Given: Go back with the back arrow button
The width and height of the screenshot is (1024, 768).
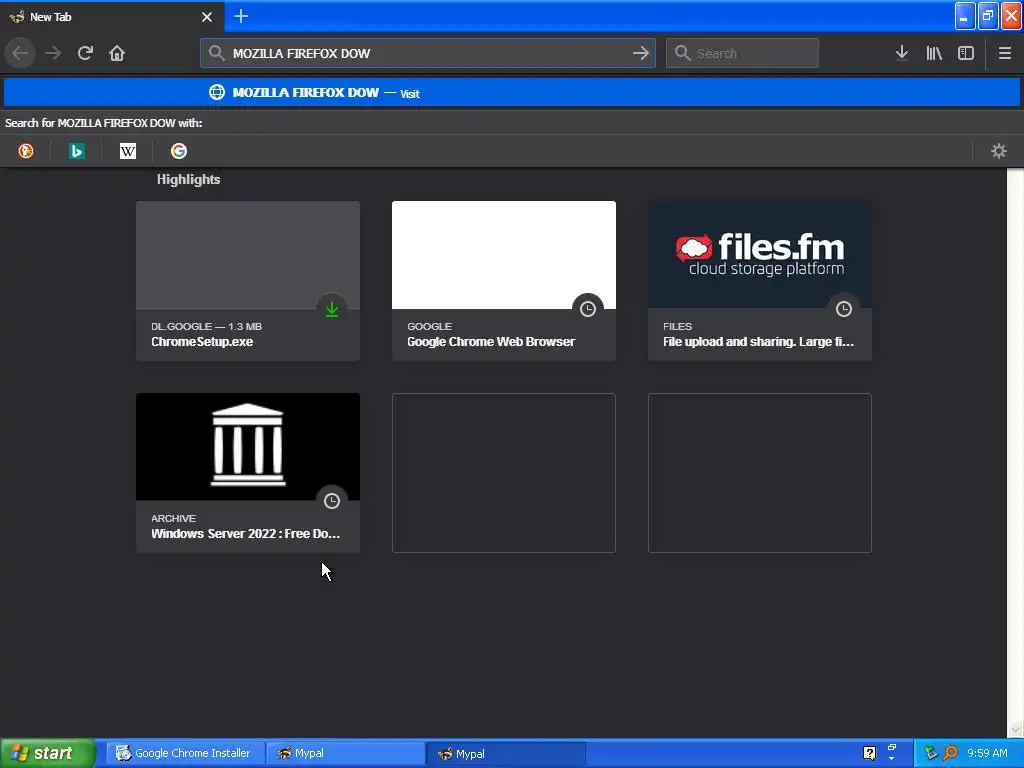Looking at the screenshot, I should click(20, 53).
